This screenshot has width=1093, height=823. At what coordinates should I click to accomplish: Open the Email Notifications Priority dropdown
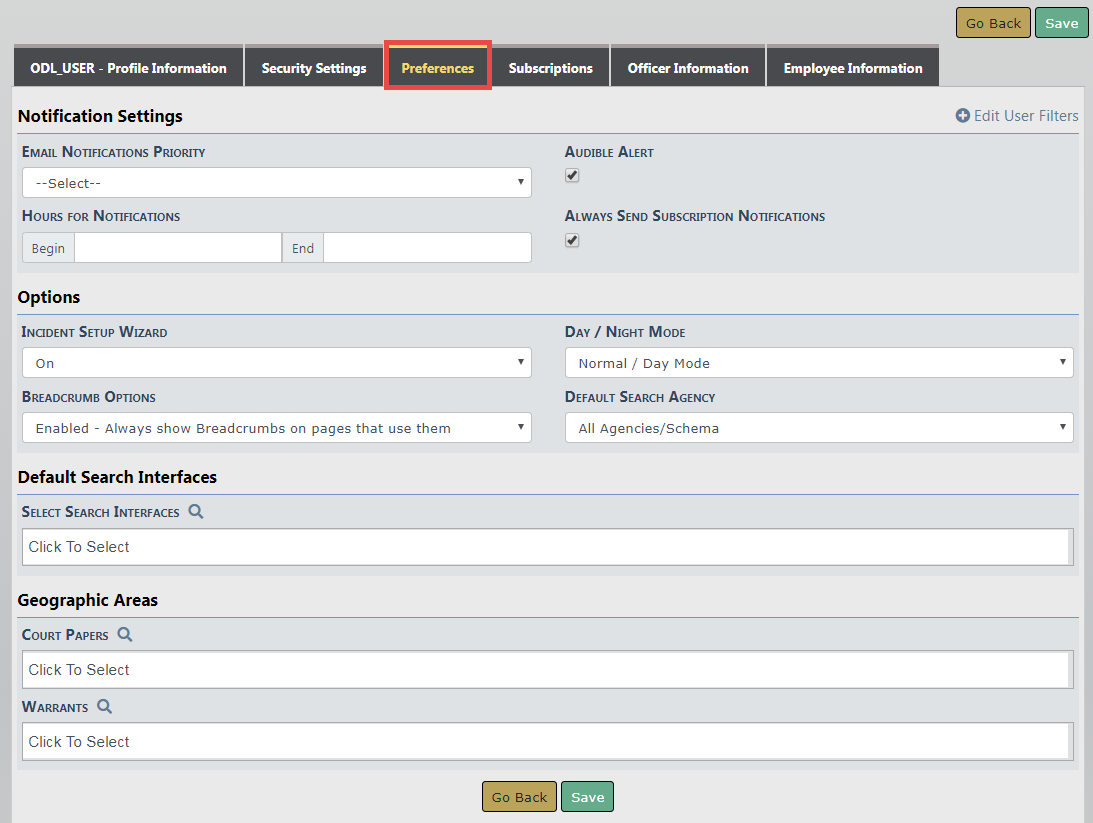276,183
